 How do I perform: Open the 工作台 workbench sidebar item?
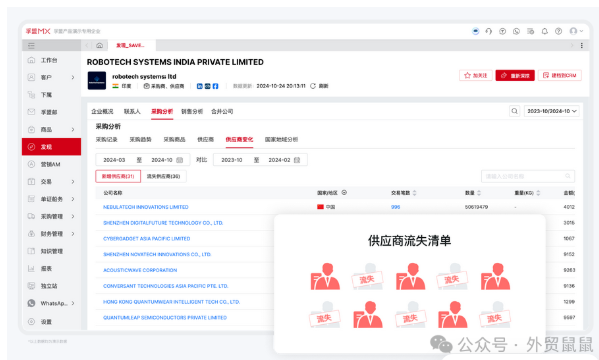point(51,60)
